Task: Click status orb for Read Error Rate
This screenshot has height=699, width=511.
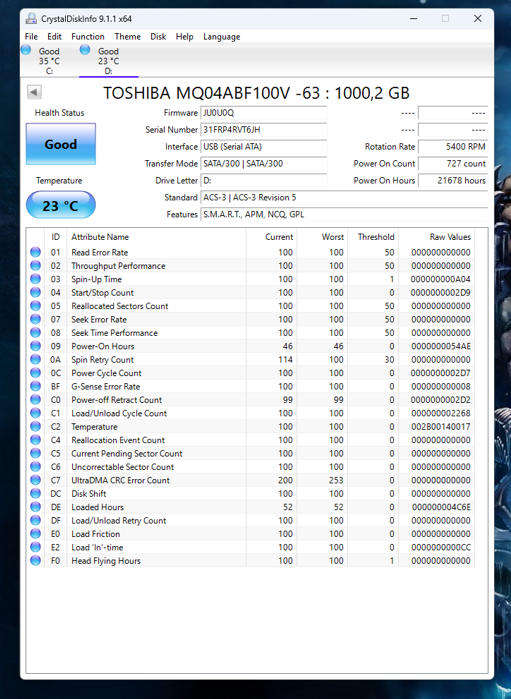Action: pos(35,252)
